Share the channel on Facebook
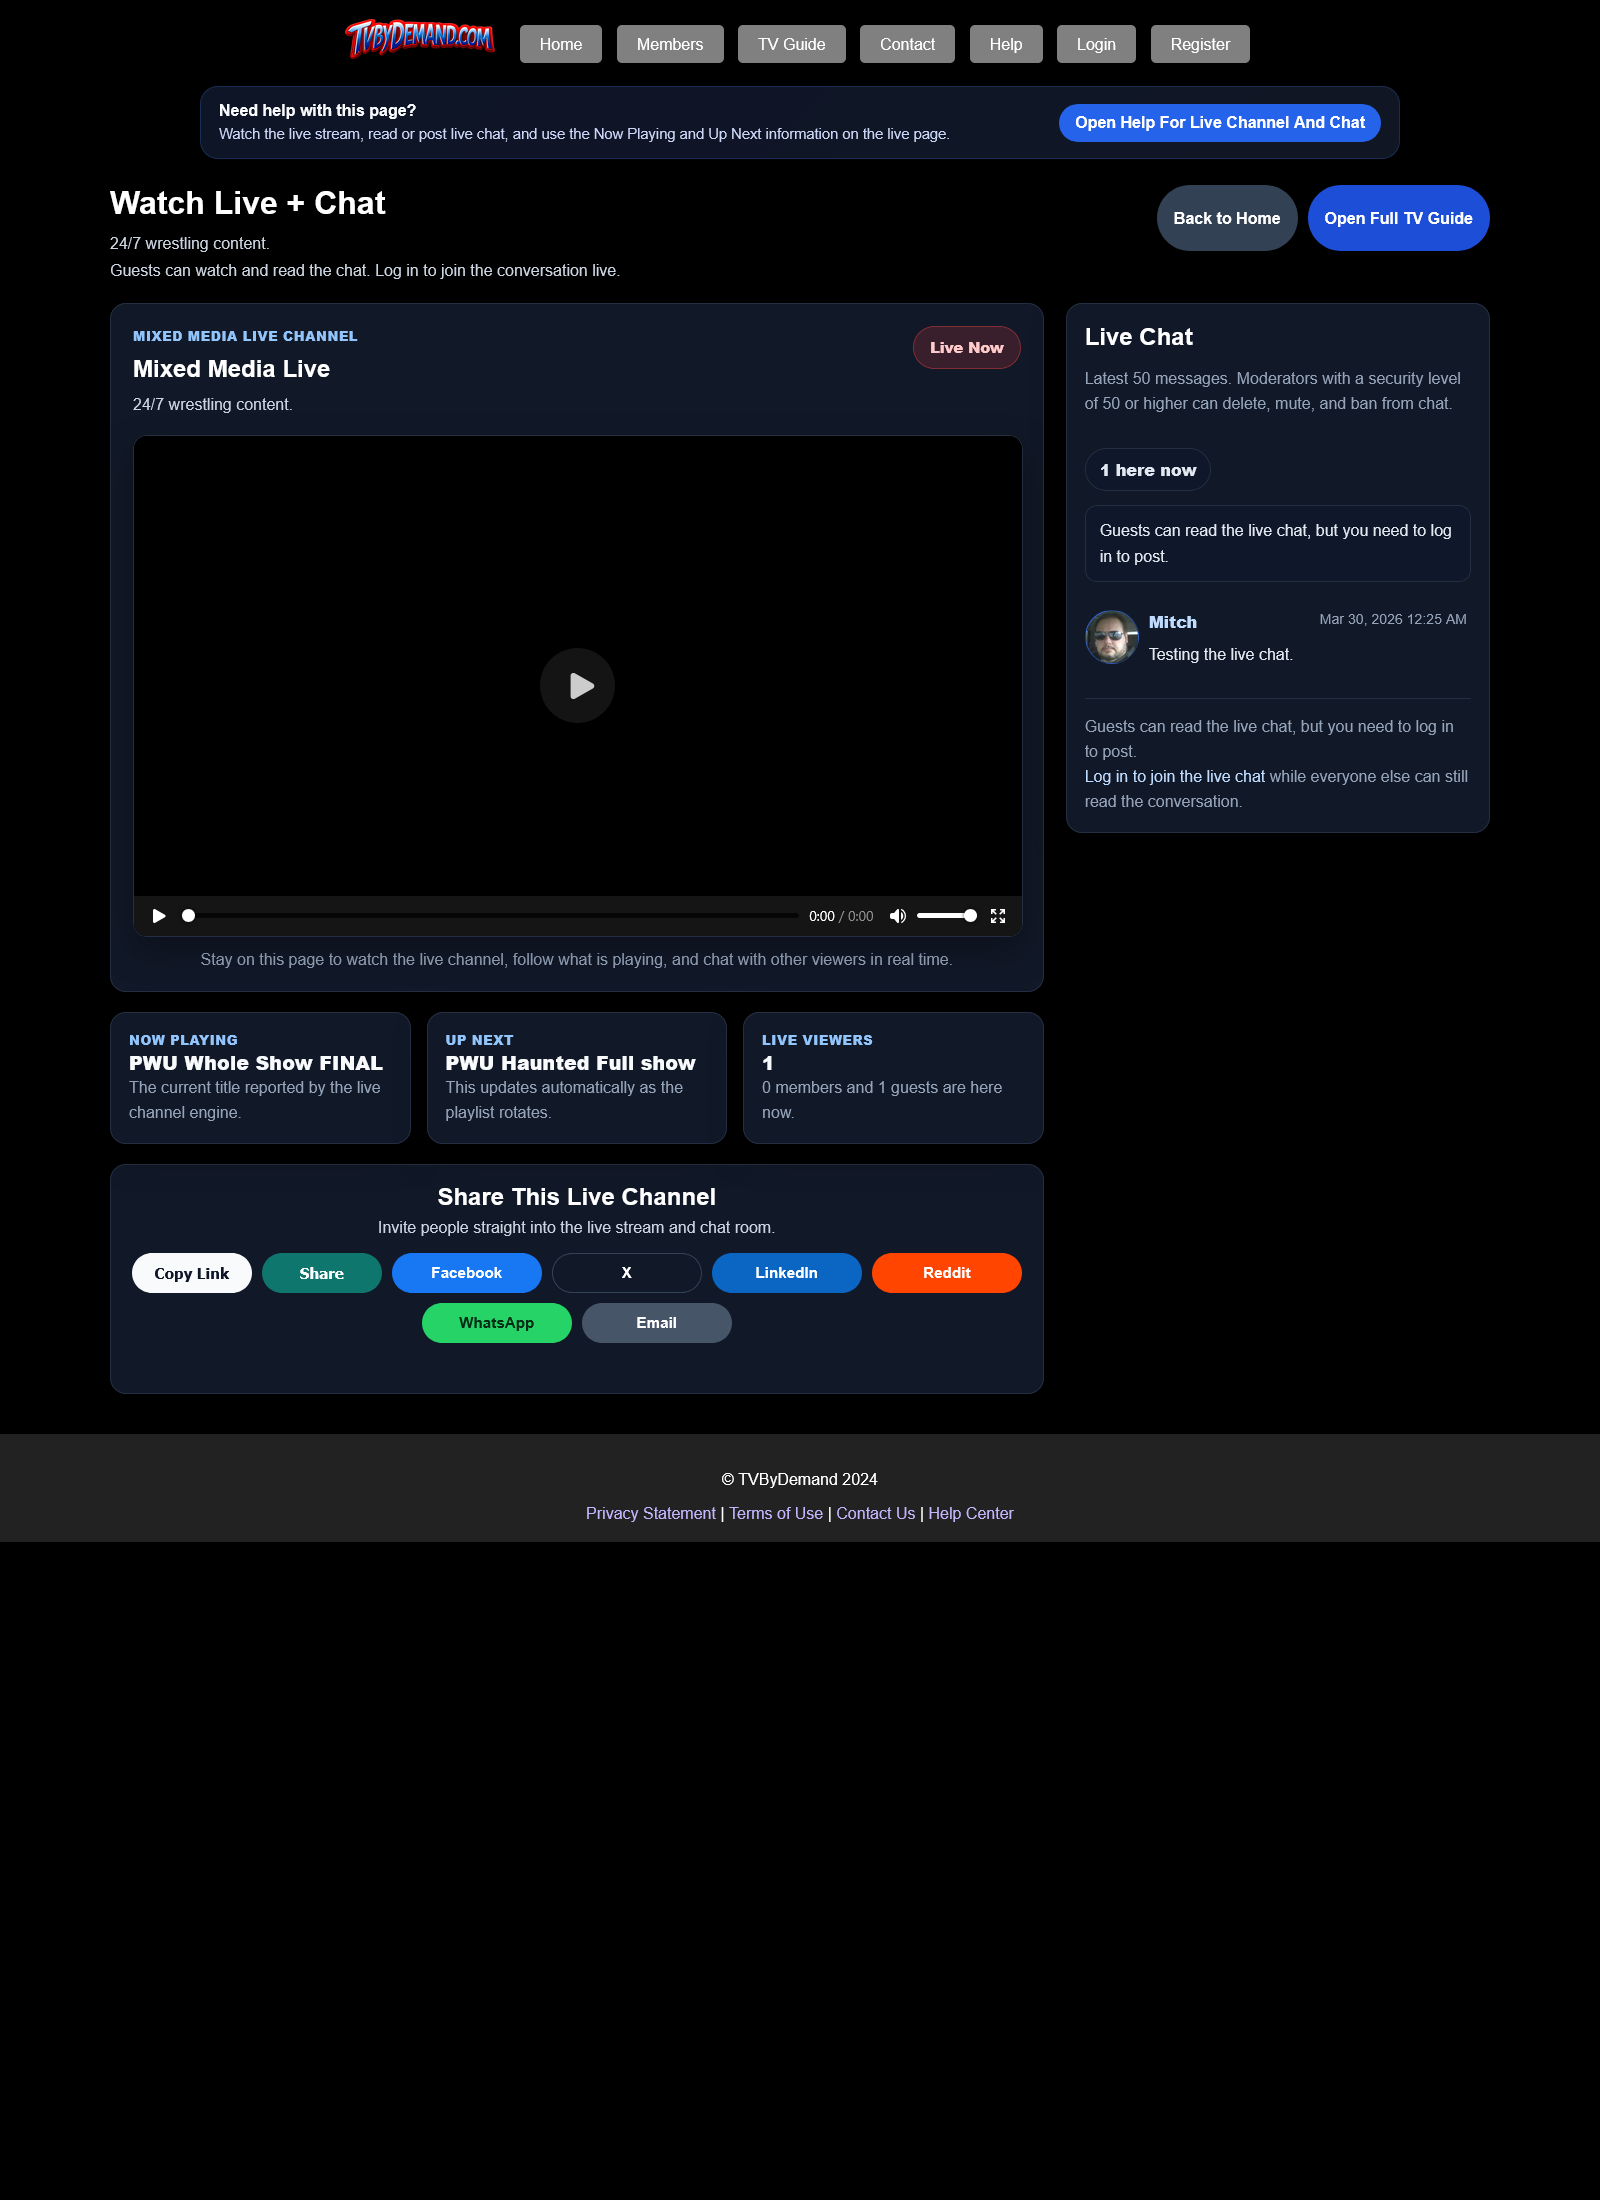This screenshot has height=2200, width=1600. 466,1272
